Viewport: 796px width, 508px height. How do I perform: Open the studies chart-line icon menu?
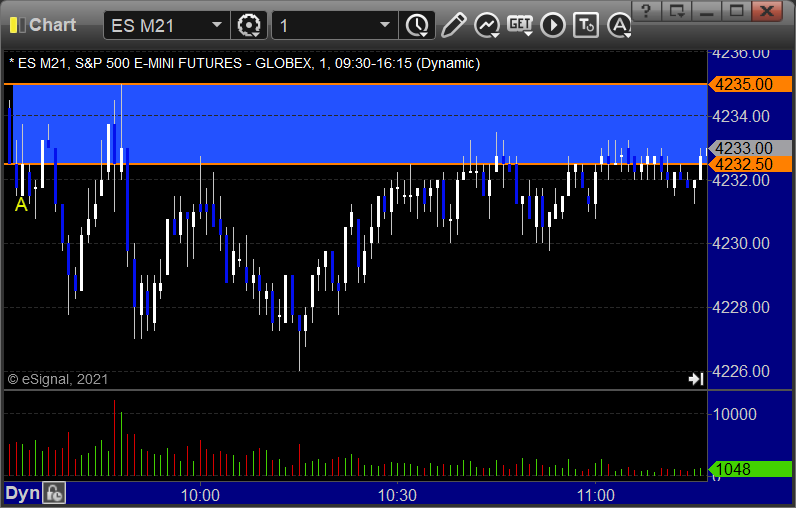point(487,25)
